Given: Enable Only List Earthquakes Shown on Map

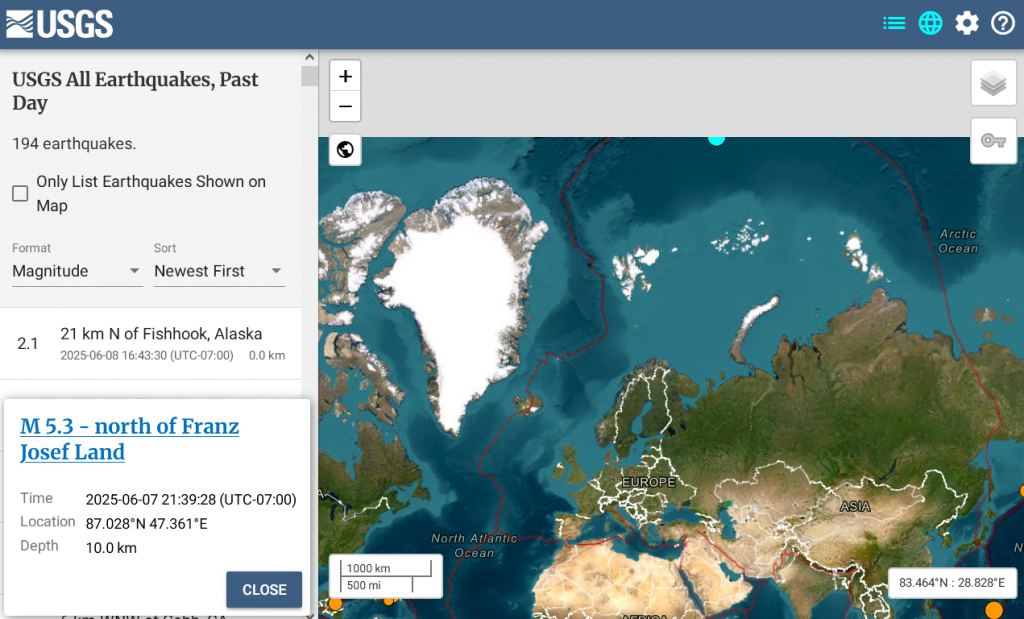Looking at the screenshot, I should (x=20, y=193).
